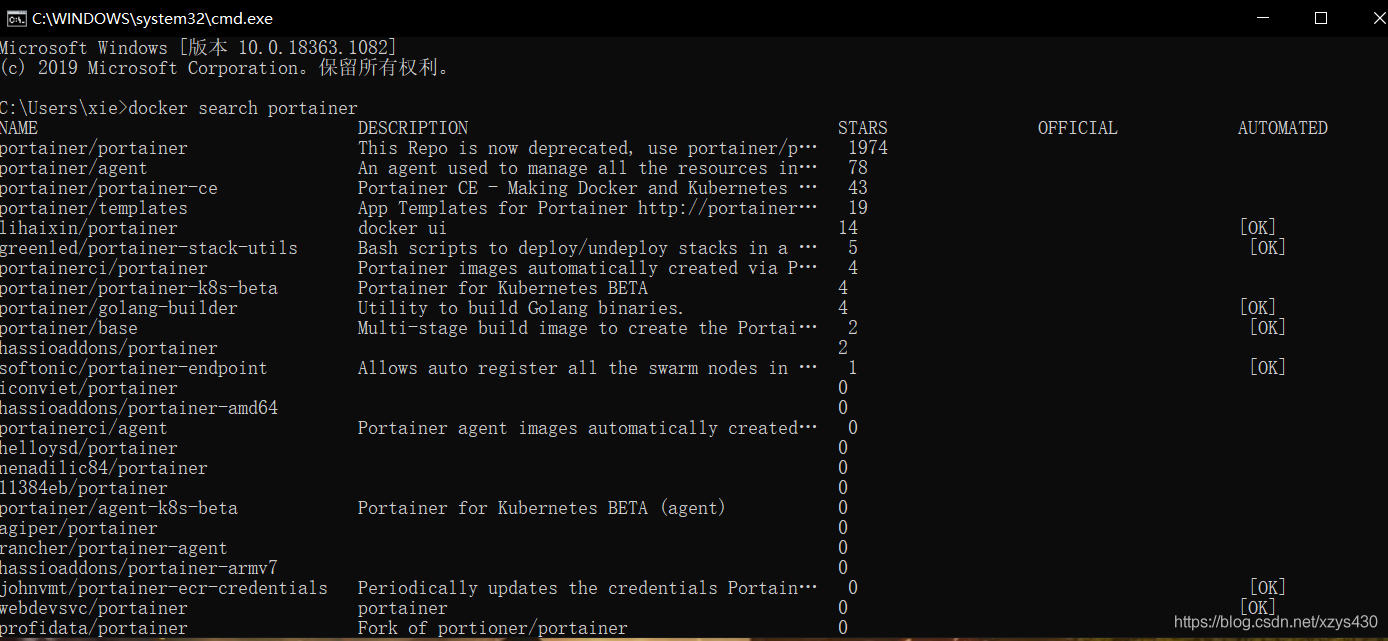Click 'Bash scripts to deploy/undeploy' description
1388x641 pixels.
(x=588, y=248)
